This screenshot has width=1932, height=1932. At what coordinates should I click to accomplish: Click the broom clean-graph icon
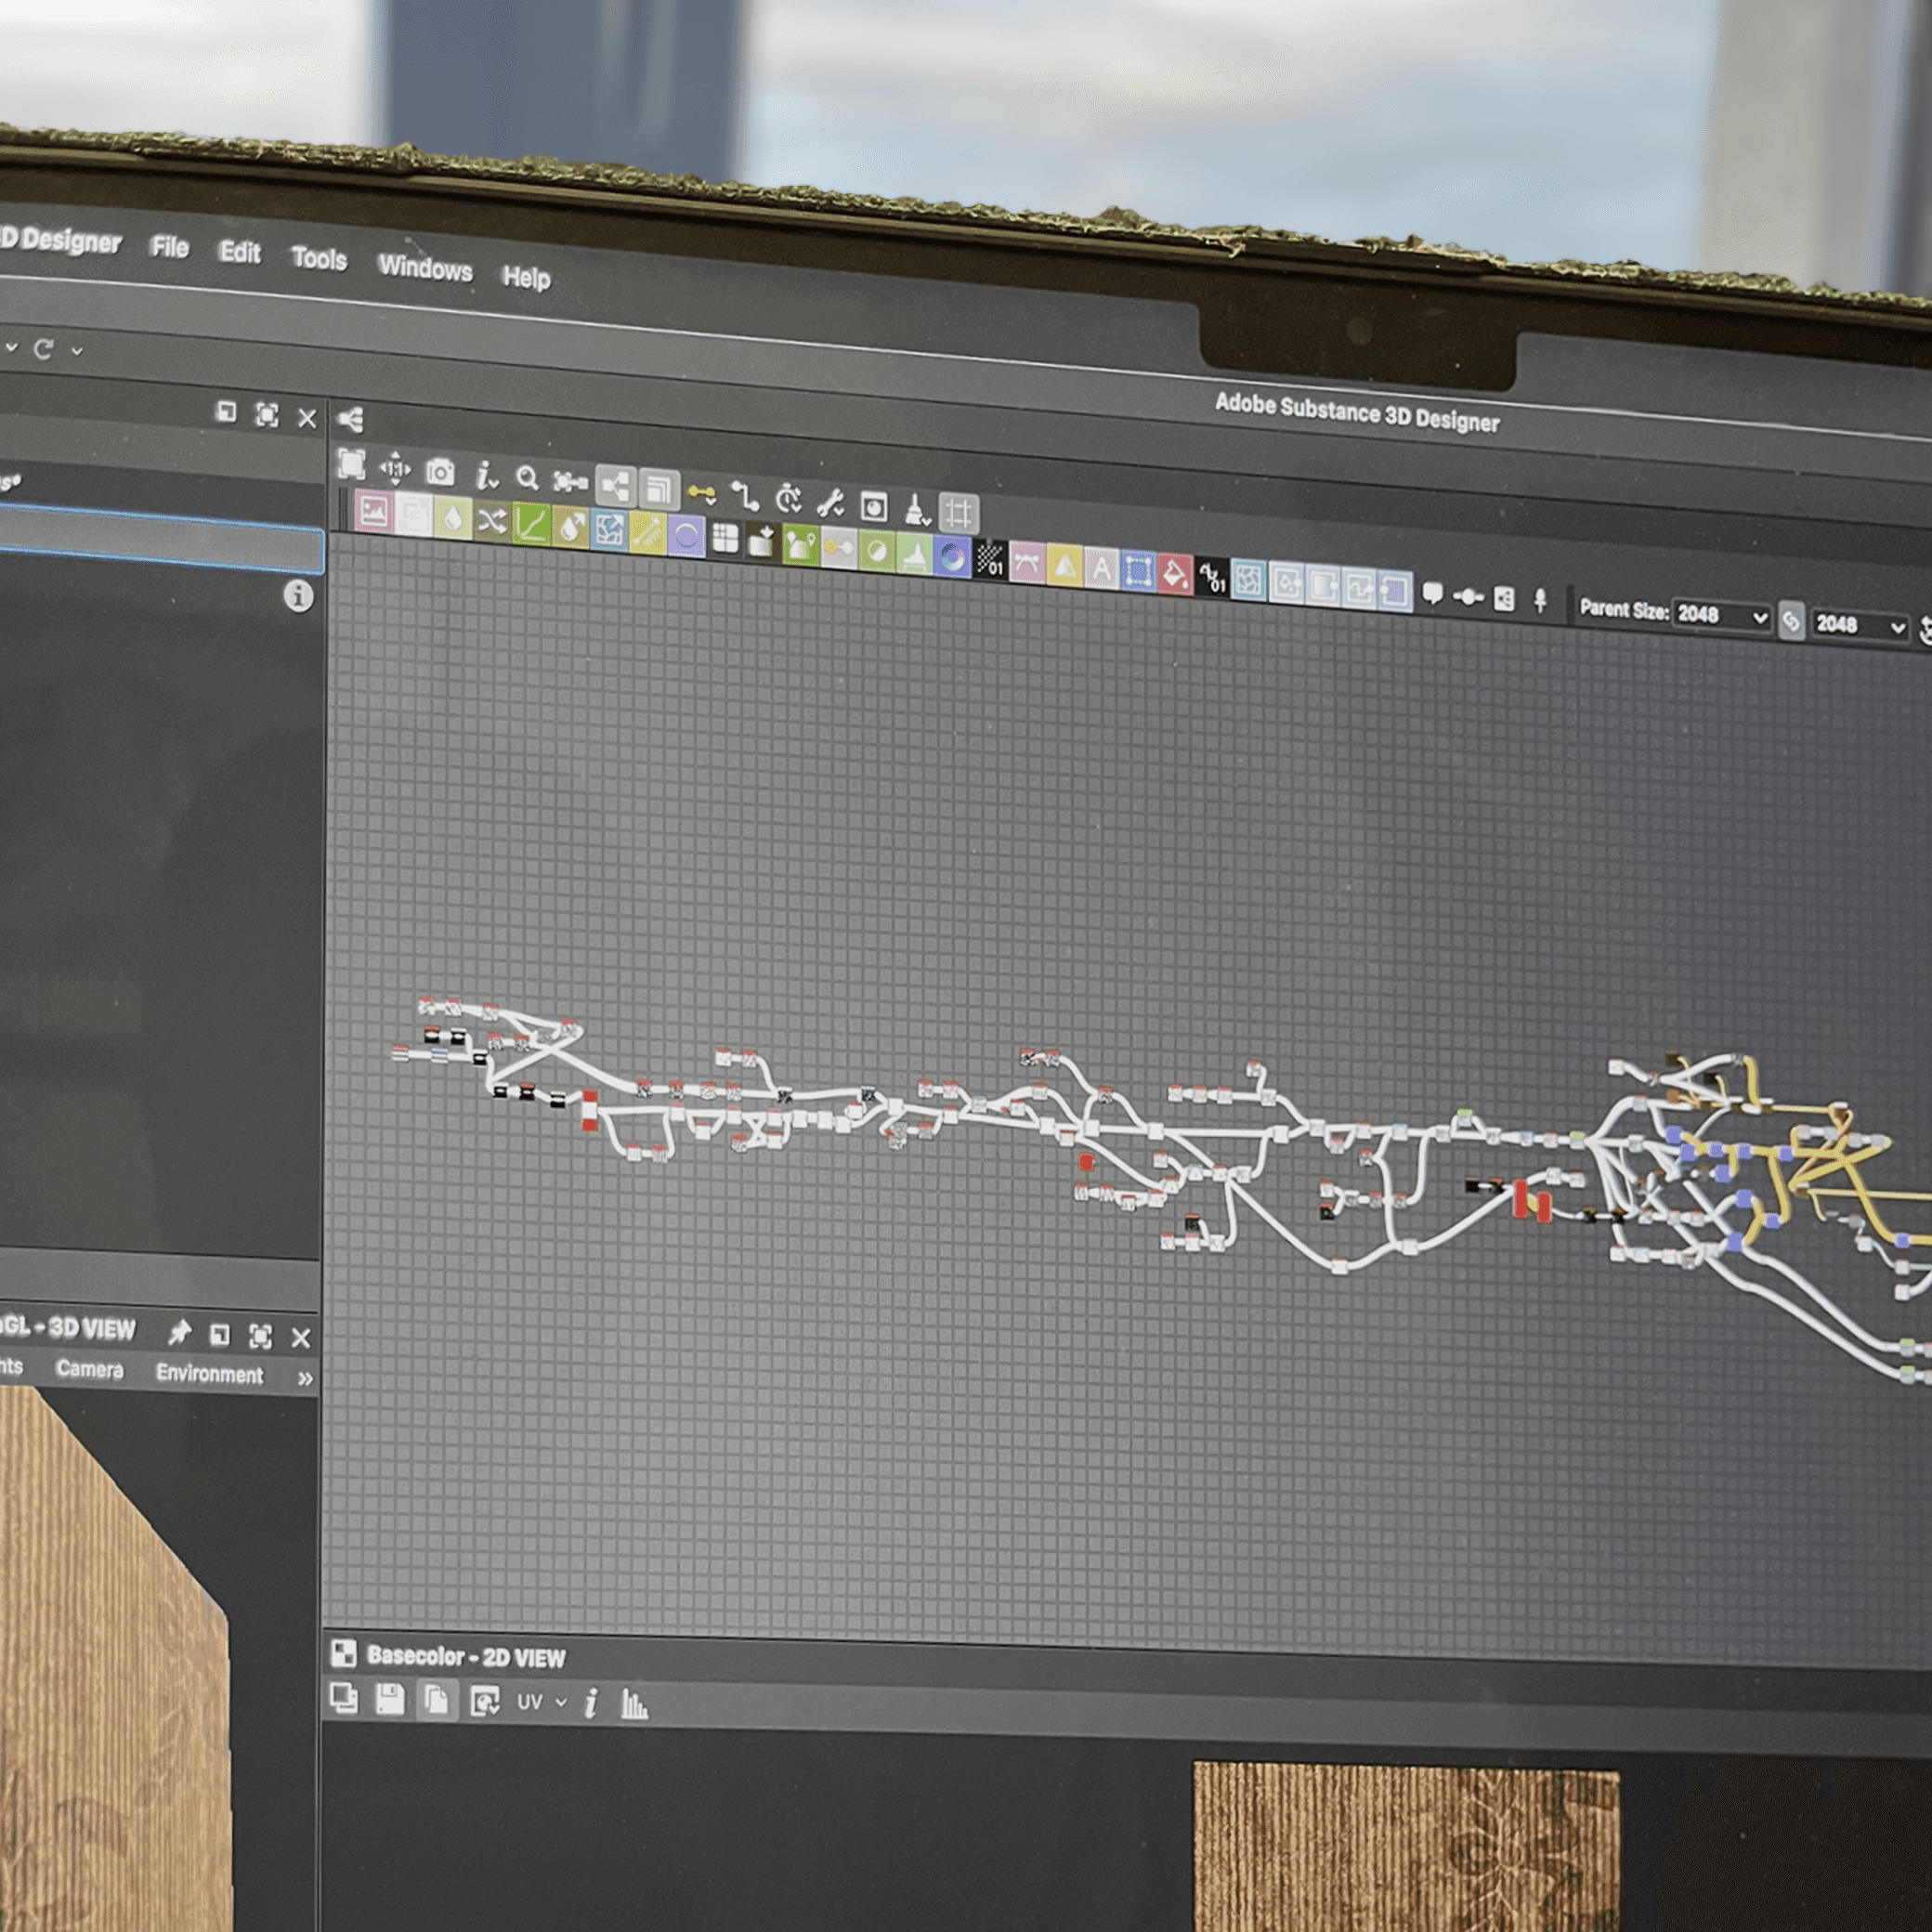tap(916, 510)
